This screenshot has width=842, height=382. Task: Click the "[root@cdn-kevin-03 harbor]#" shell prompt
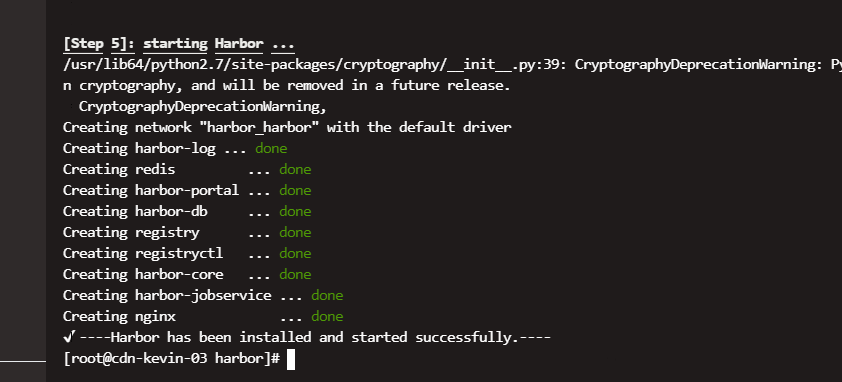171,358
